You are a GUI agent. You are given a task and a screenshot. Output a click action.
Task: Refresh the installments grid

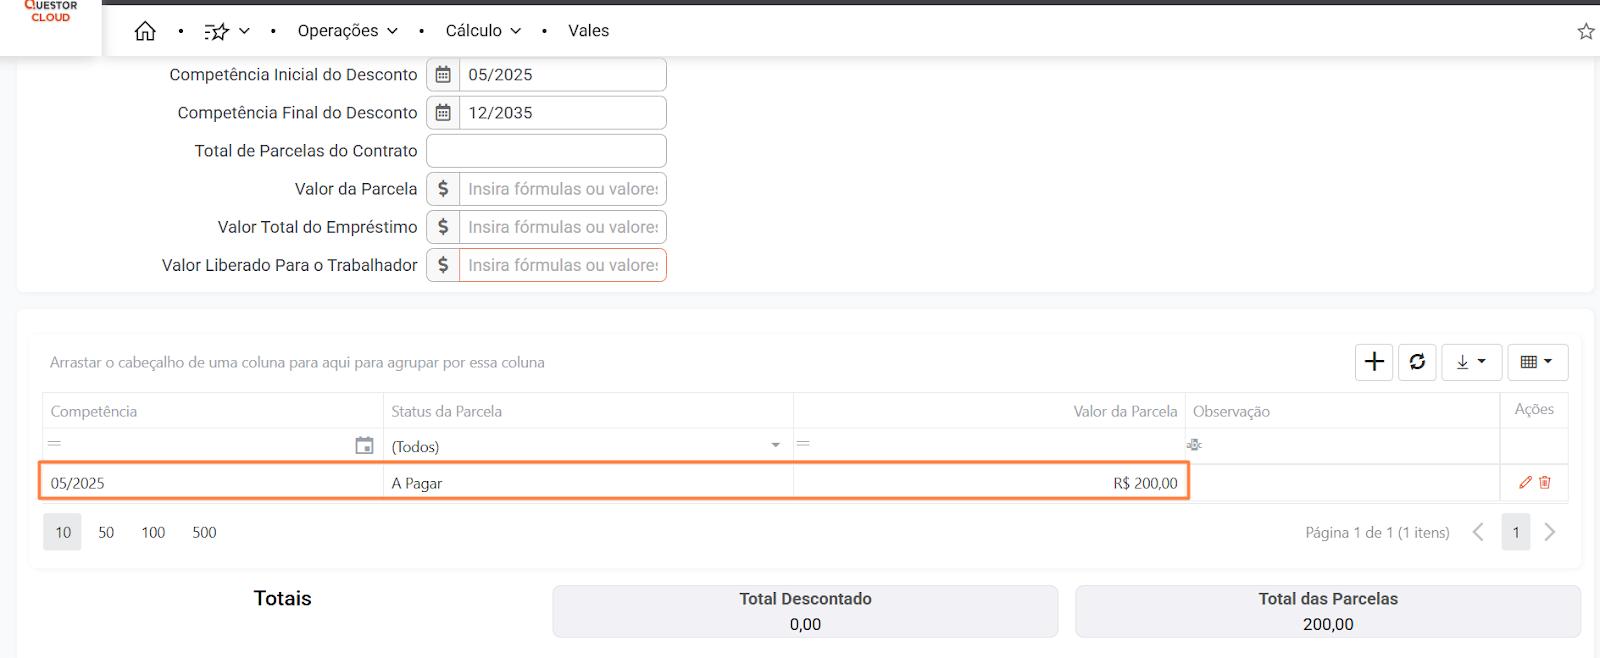point(1417,362)
